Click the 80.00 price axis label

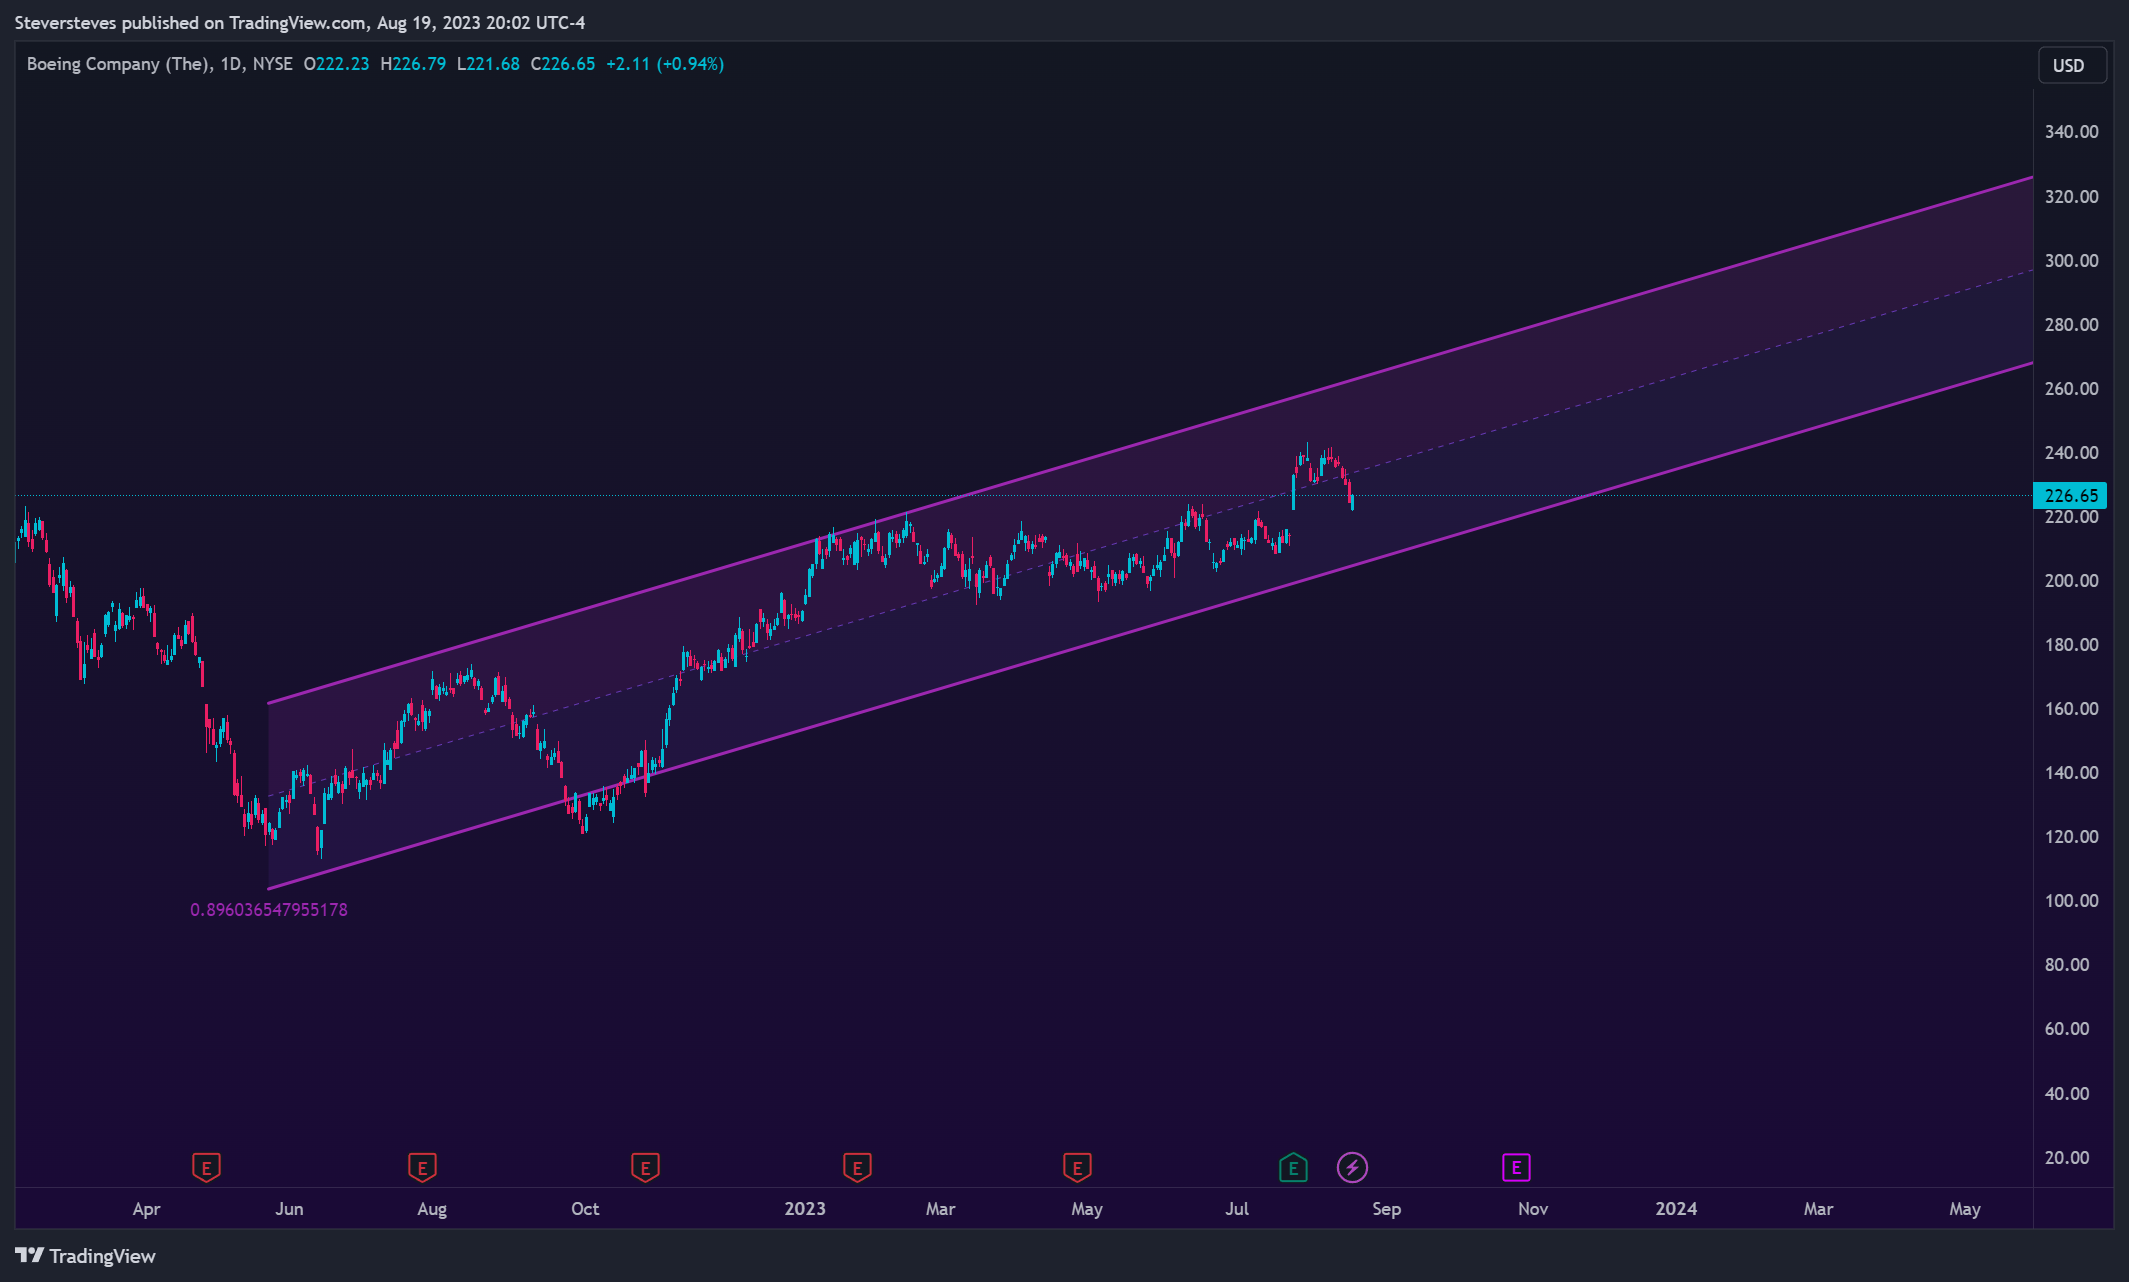[x=2067, y=965]
